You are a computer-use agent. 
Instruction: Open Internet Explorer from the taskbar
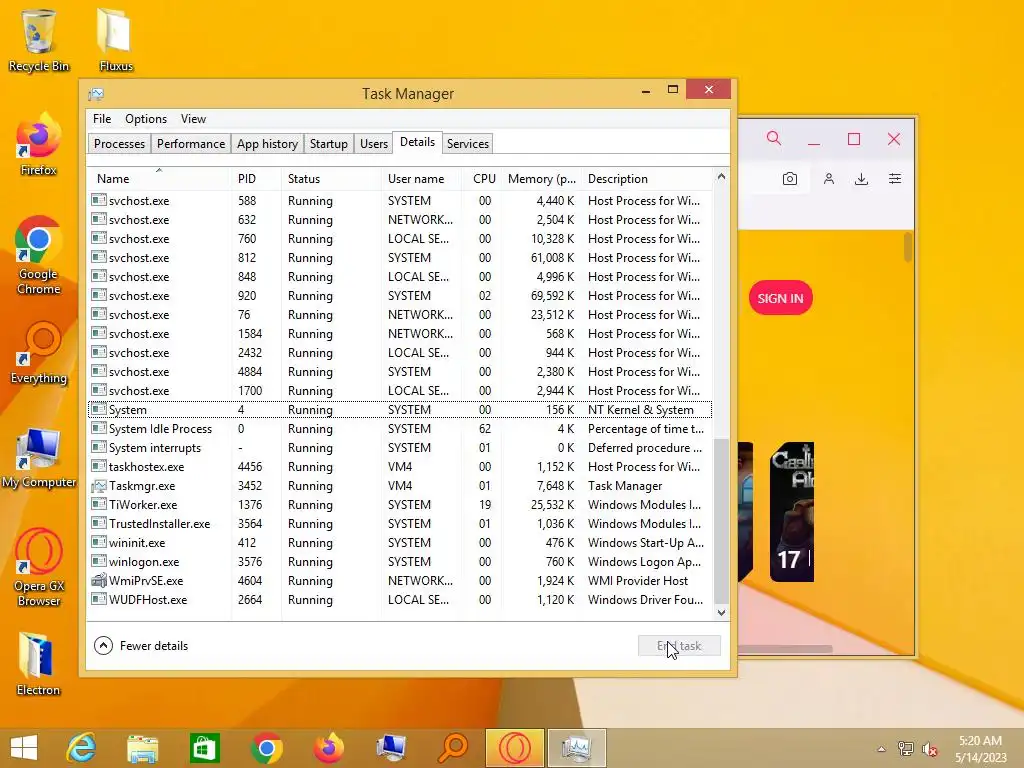[81, 748]
